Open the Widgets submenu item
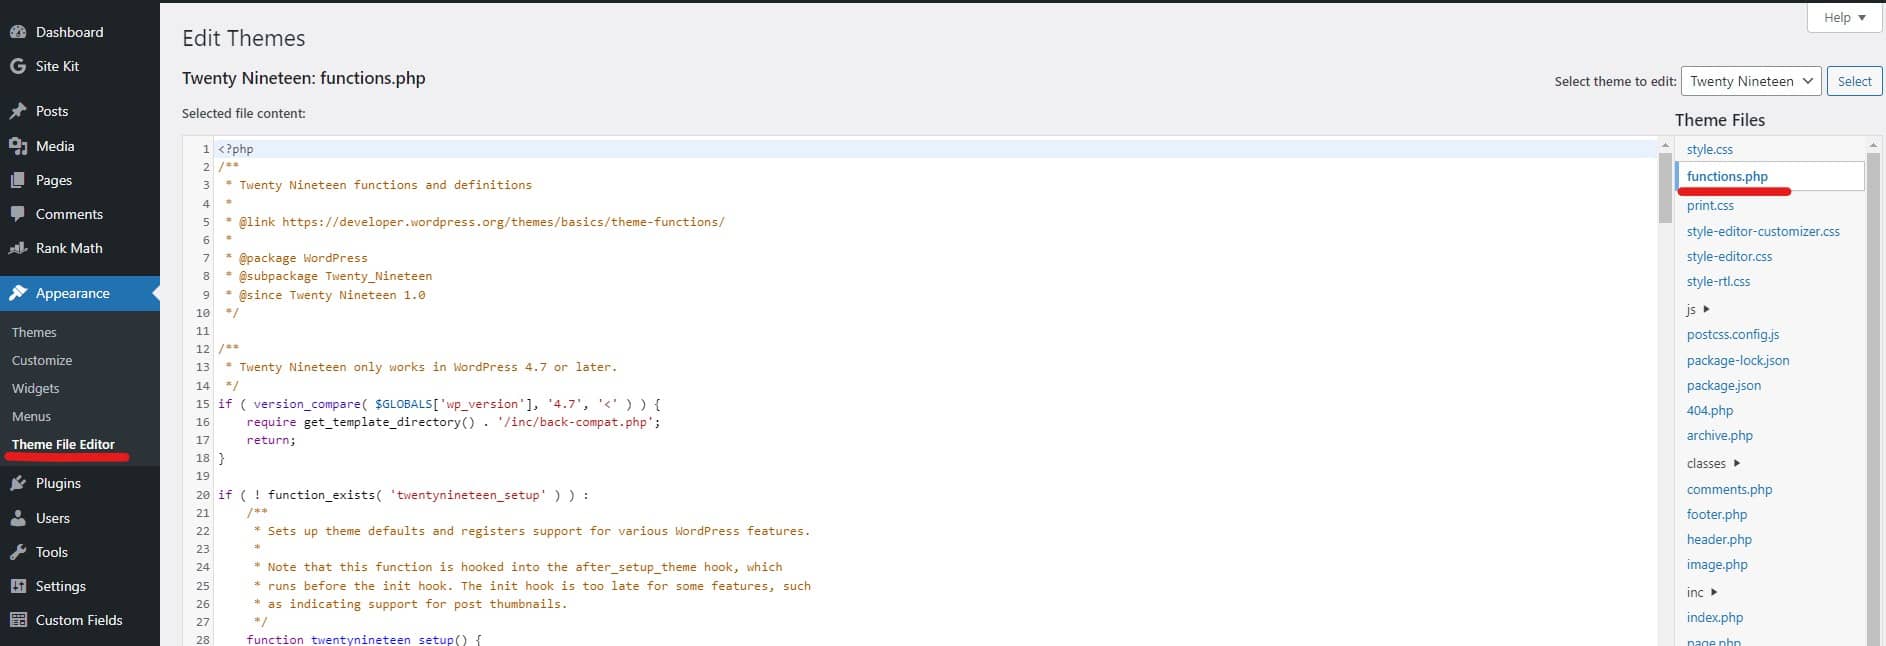1886x646 pixels. point(36,388)
